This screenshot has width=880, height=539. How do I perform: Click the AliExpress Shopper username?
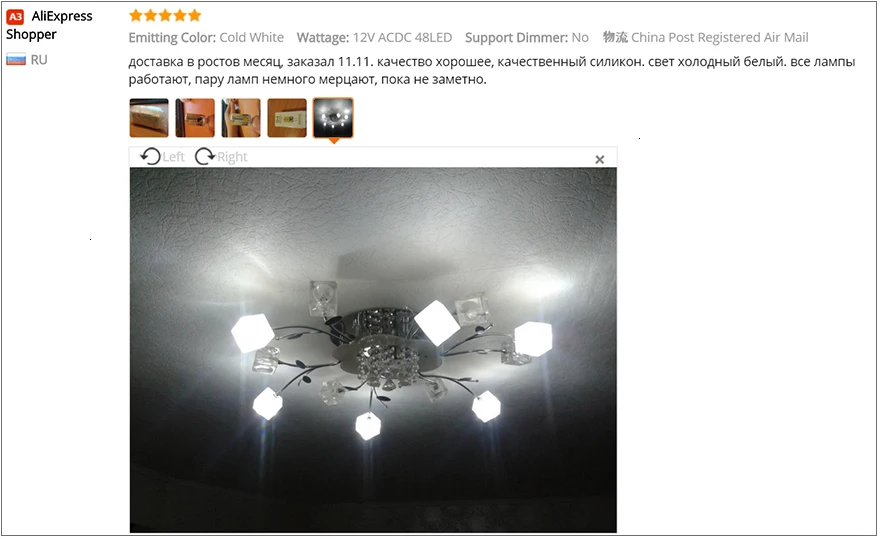pyautogui.click(x=49, y=25)
